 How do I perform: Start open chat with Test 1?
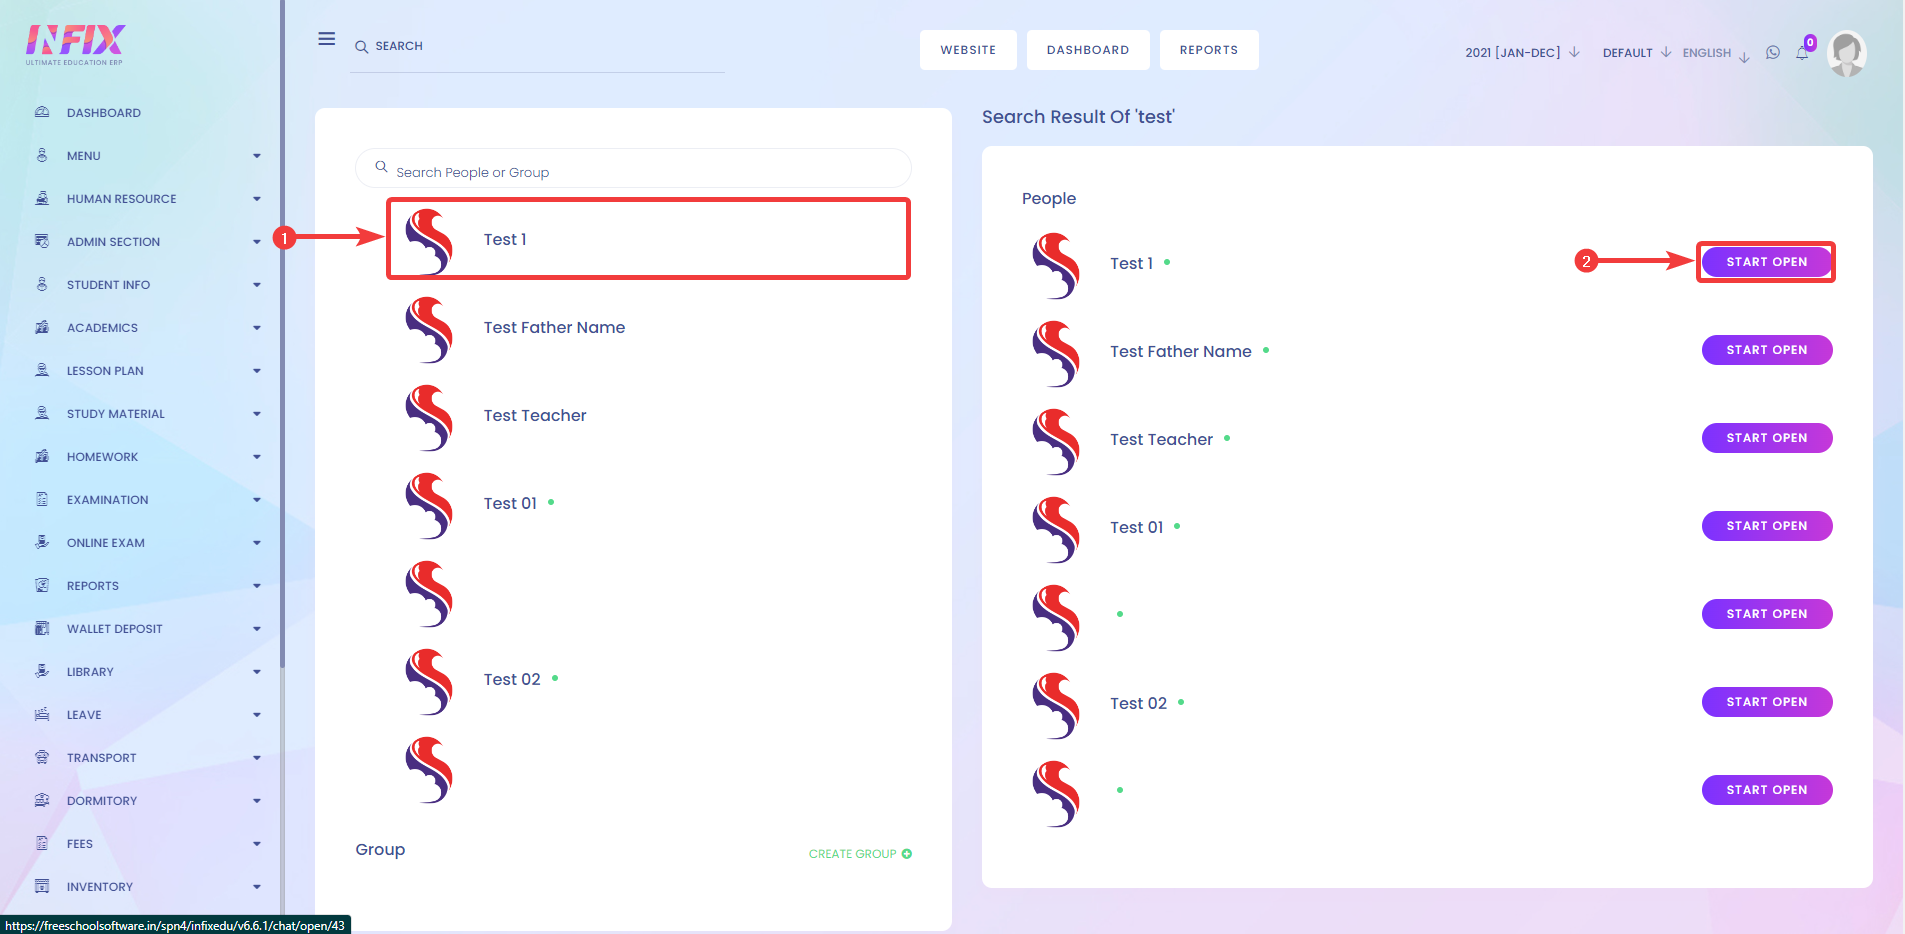tap(1766, 261)
